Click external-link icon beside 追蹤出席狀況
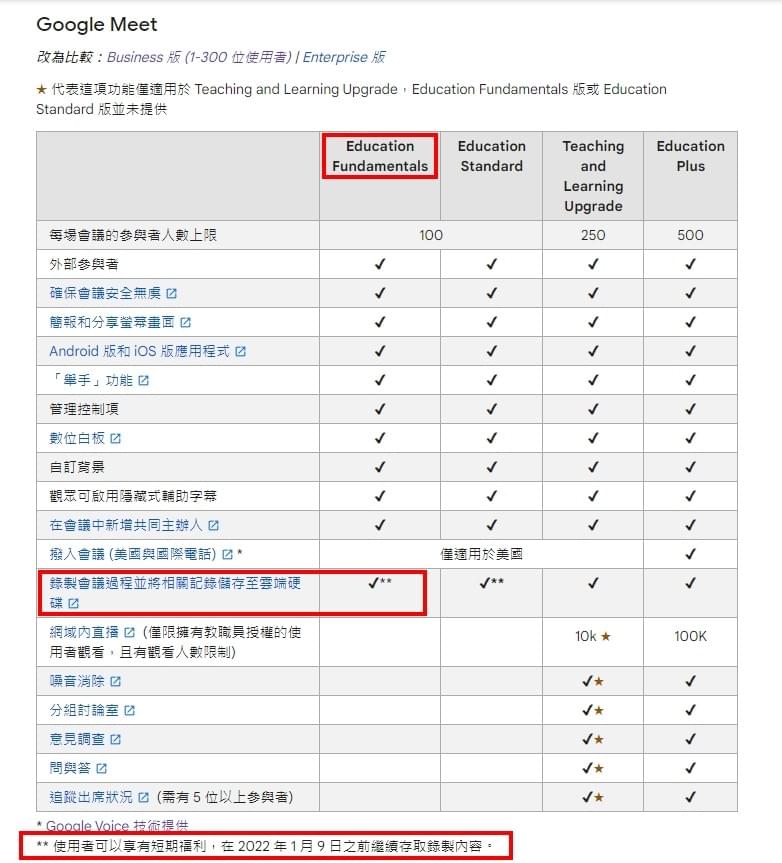The image size is (782, 863). coord(144,798)
